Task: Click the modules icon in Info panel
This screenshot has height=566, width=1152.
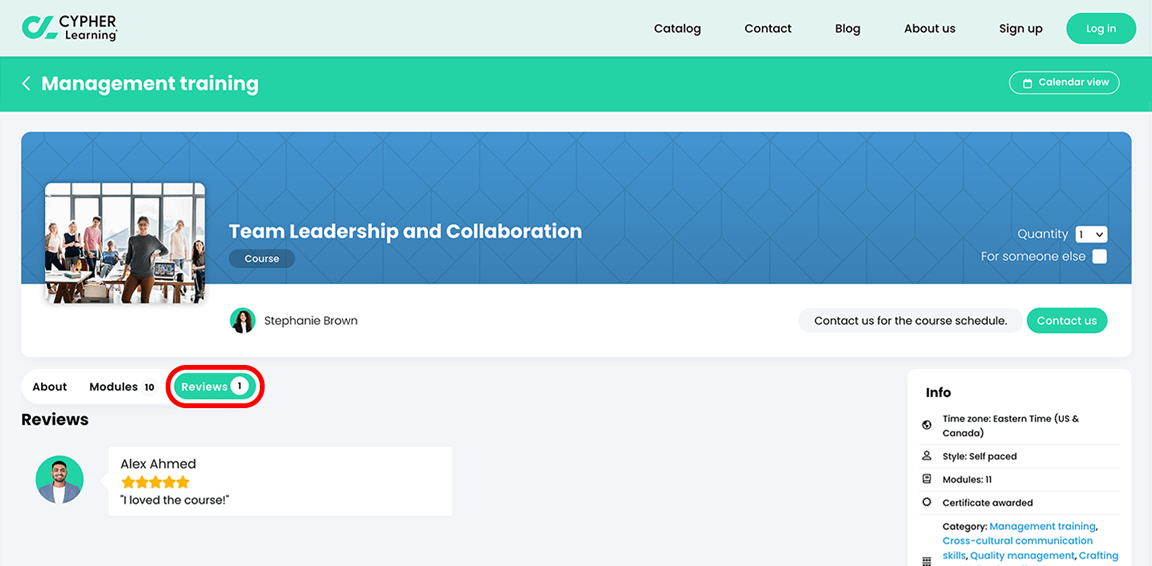Action: pyautogui.click(x=926, y=479)
